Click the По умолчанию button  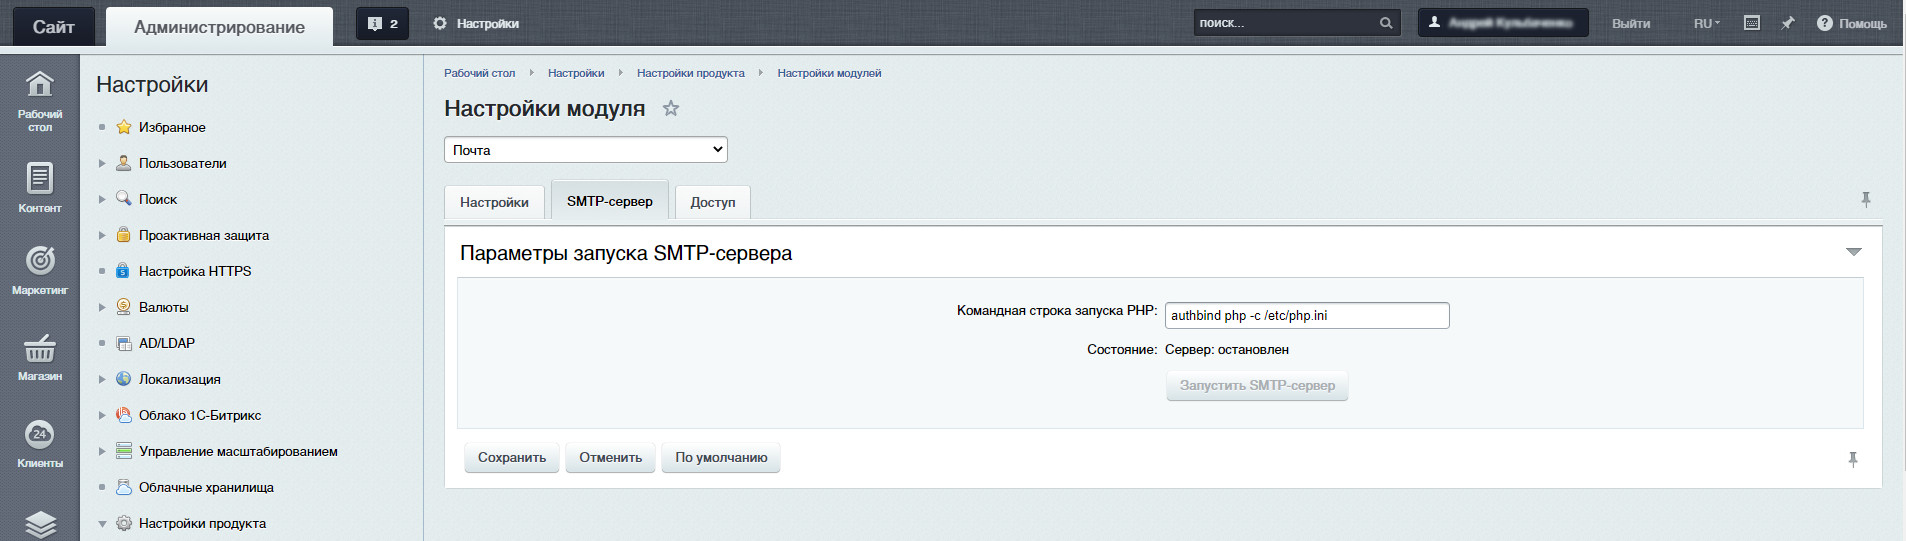click(x=721, y=458)
